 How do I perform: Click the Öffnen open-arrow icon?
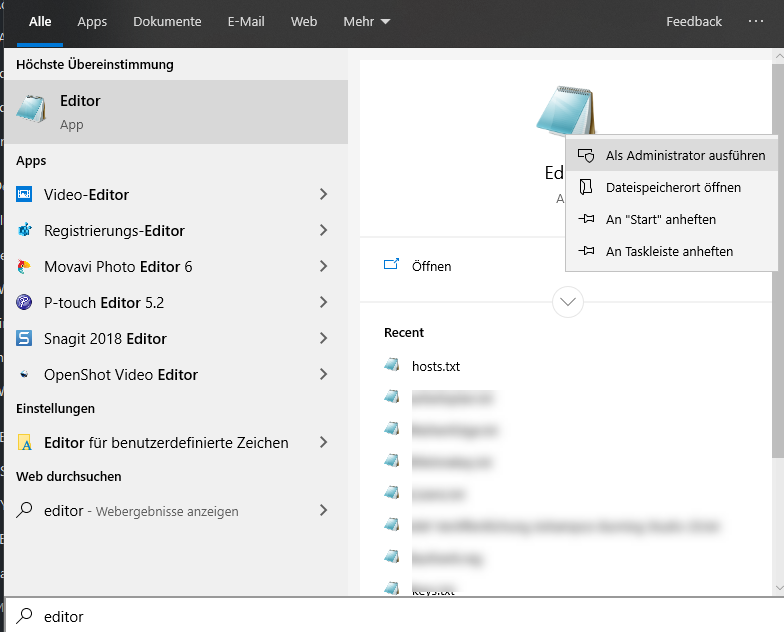click(392, 264)
